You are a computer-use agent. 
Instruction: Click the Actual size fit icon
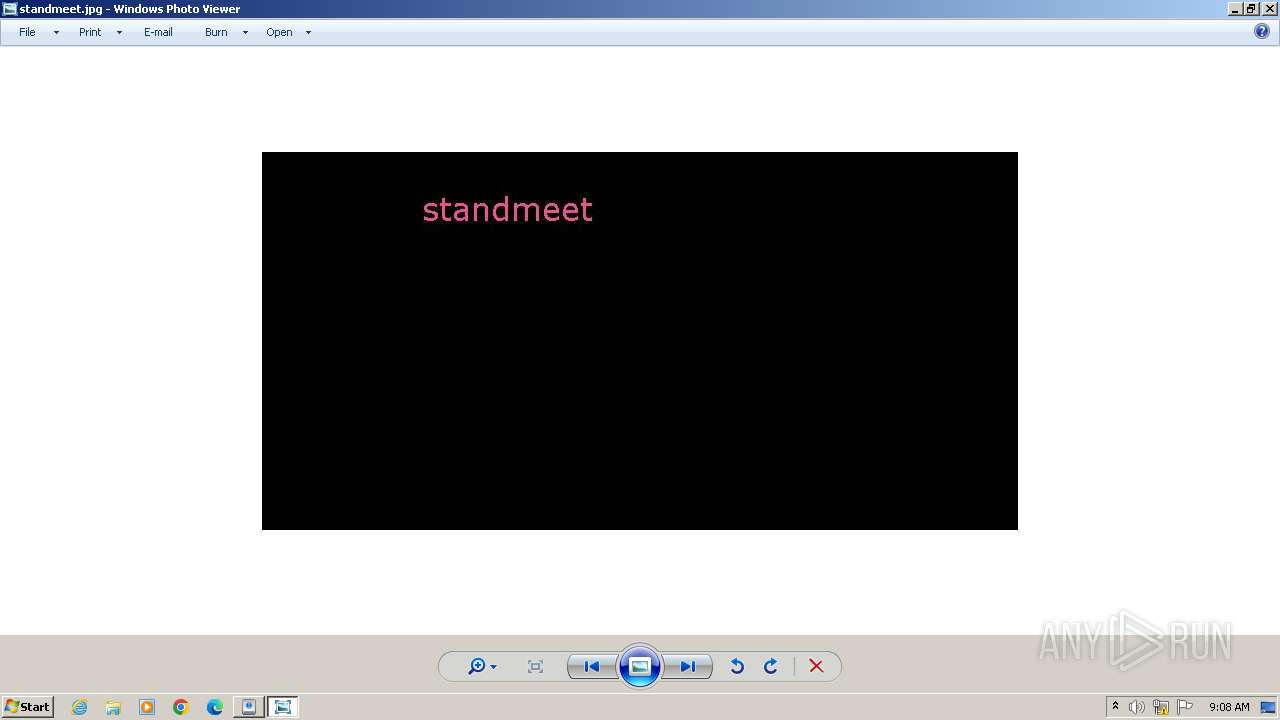[x=535, y=666]
